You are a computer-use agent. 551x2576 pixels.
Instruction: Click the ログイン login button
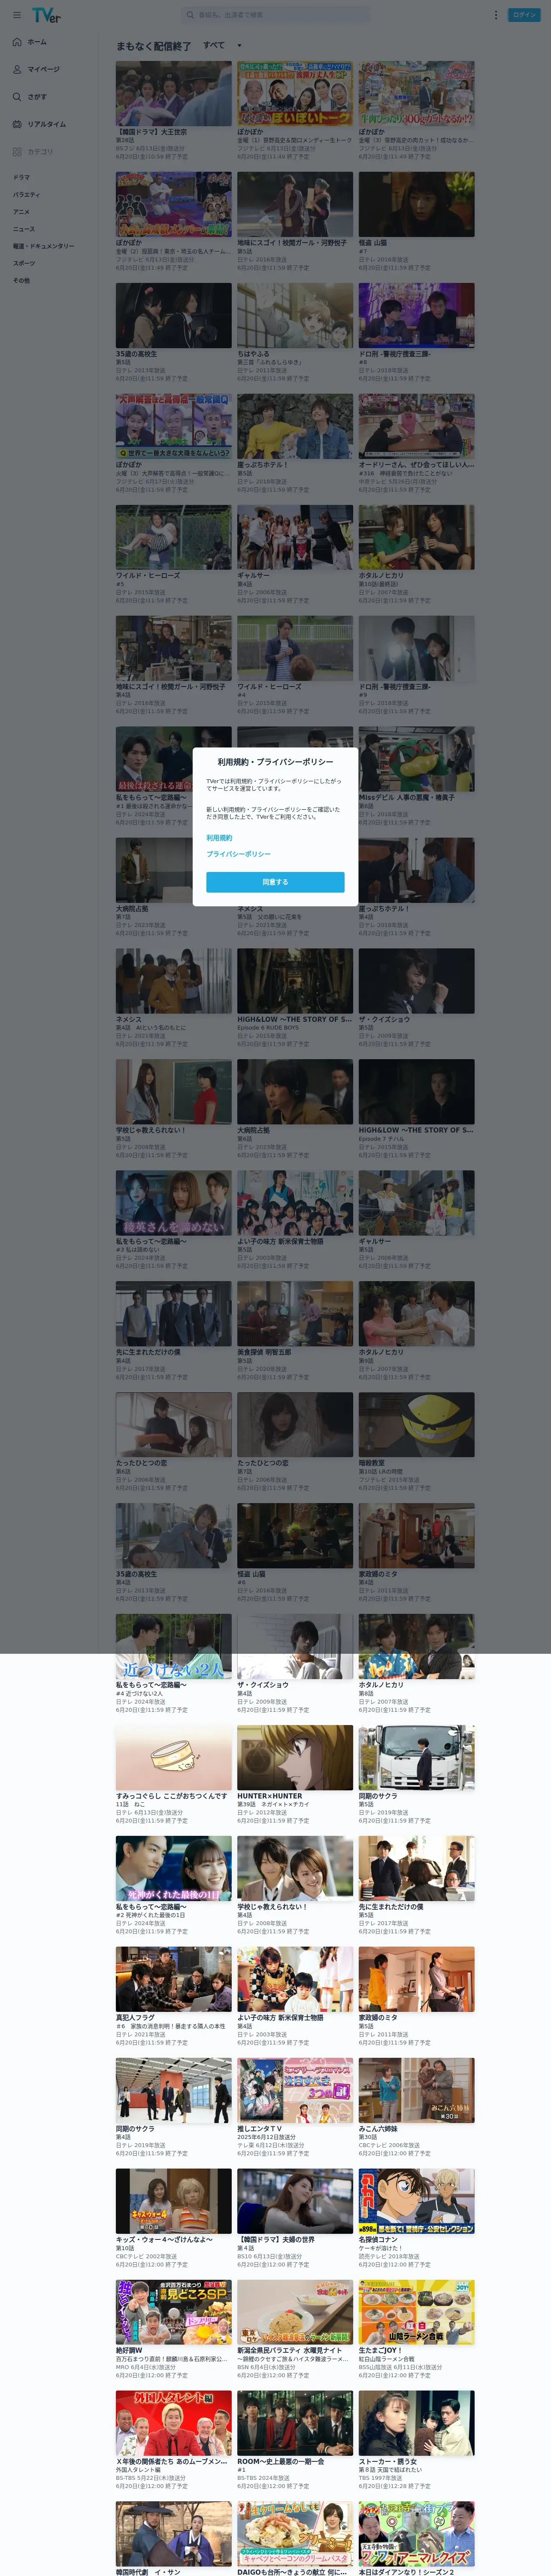(523, 15)
